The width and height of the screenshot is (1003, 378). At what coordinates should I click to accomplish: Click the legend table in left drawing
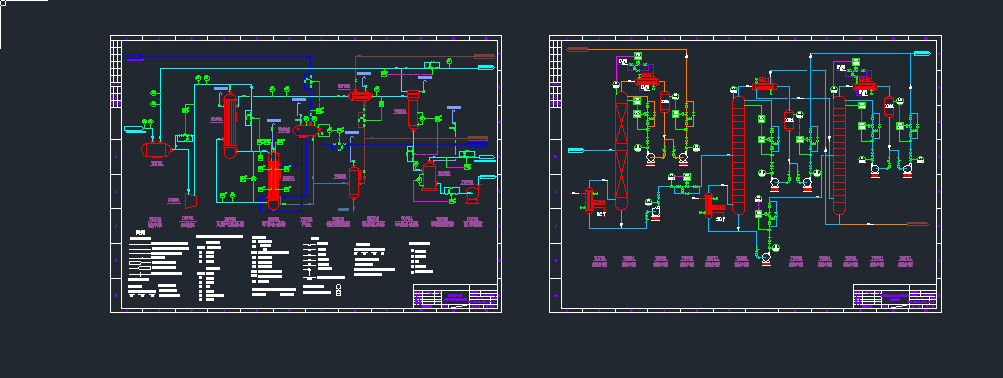click(x=280, y=266)
